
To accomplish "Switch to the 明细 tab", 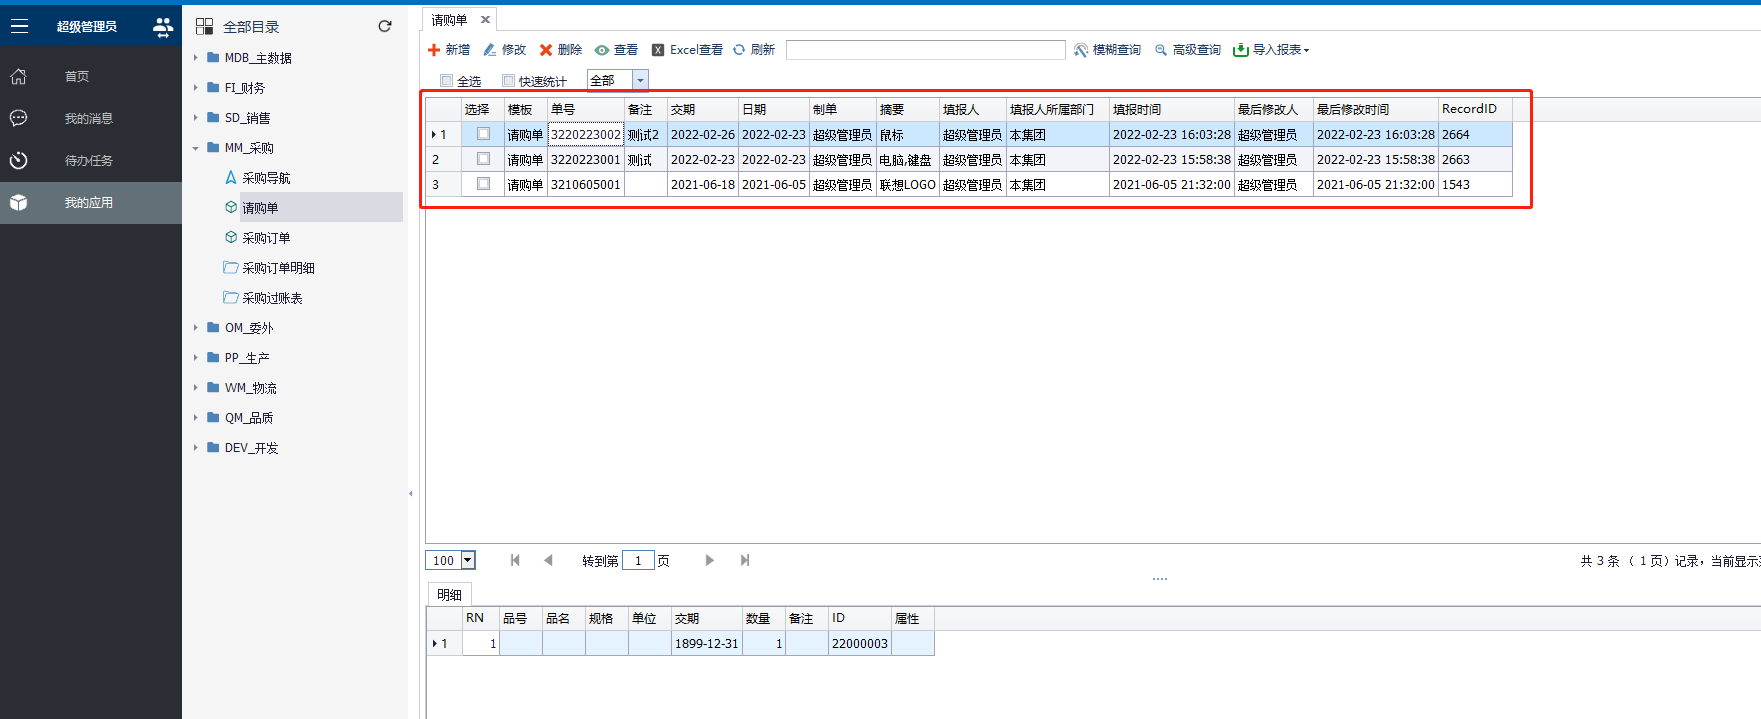I will coord(449,594).
